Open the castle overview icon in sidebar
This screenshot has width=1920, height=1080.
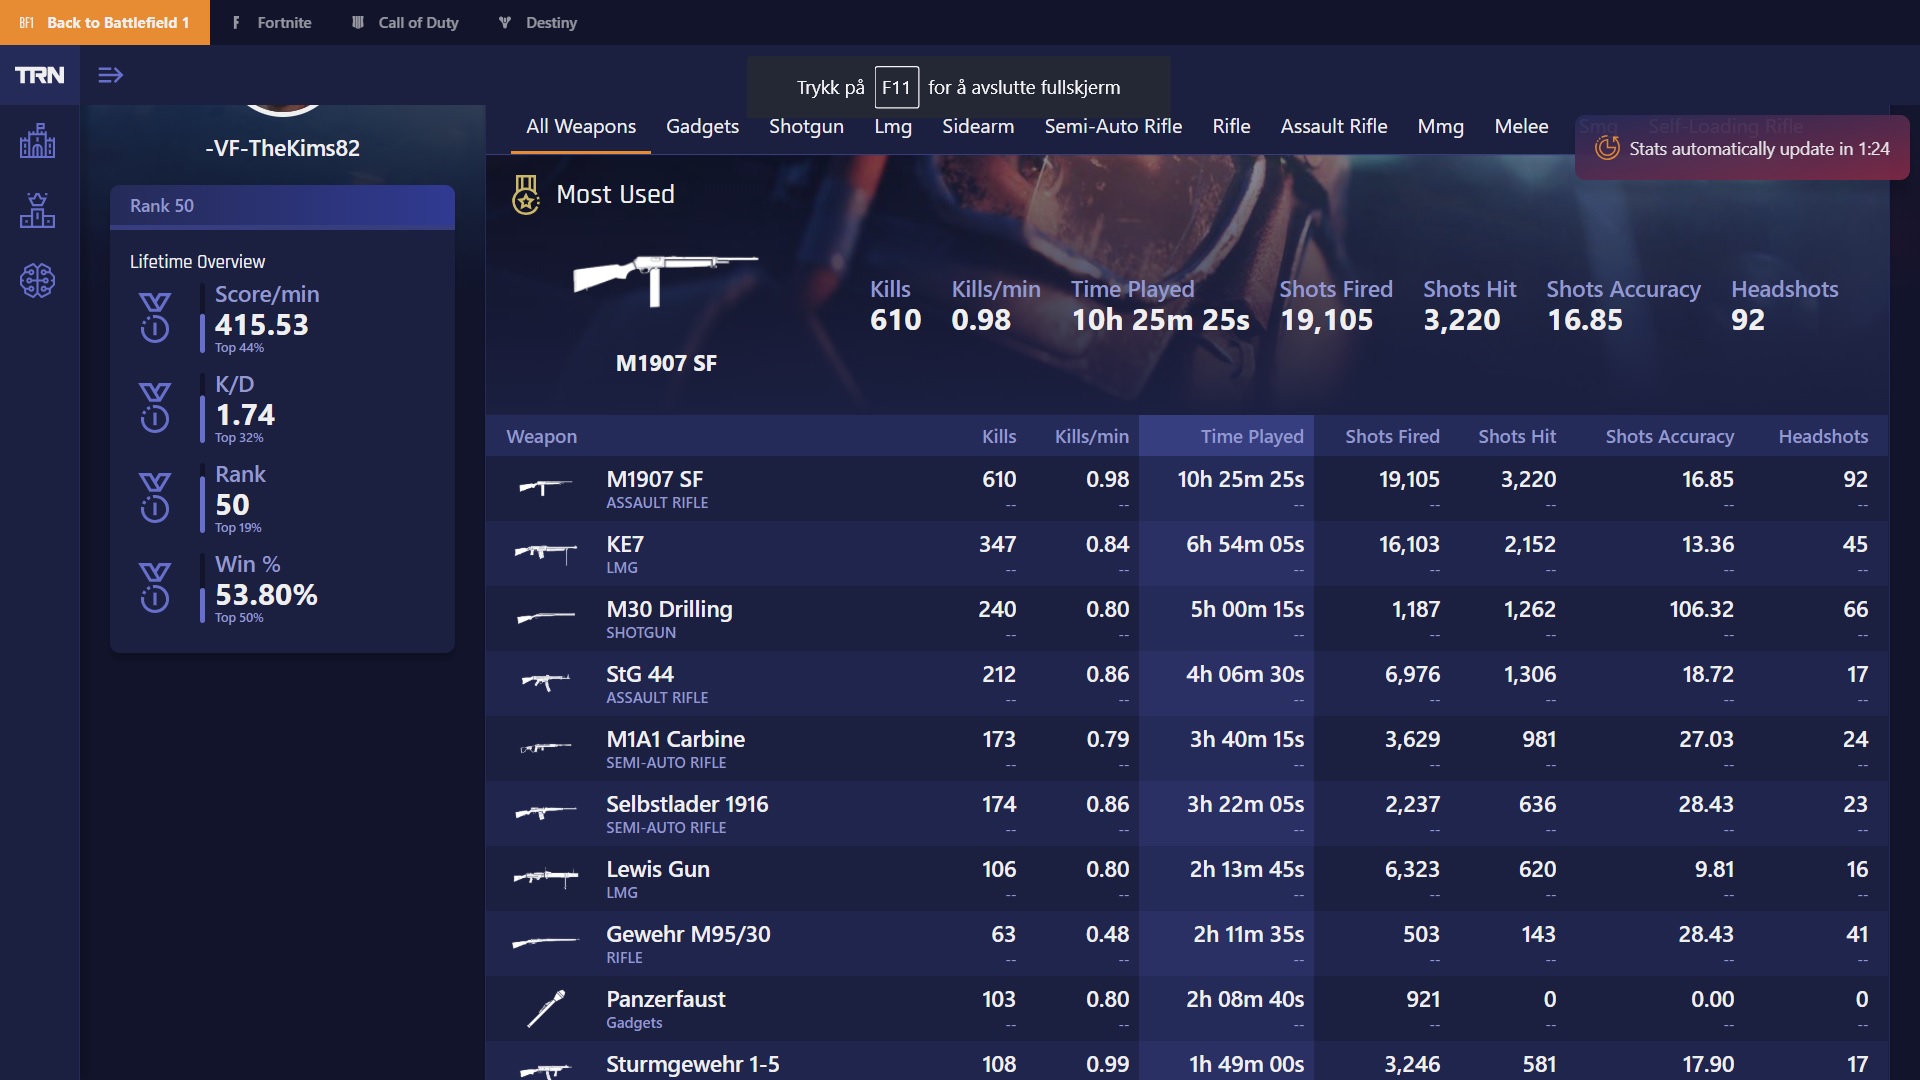(x=37, y=141)
